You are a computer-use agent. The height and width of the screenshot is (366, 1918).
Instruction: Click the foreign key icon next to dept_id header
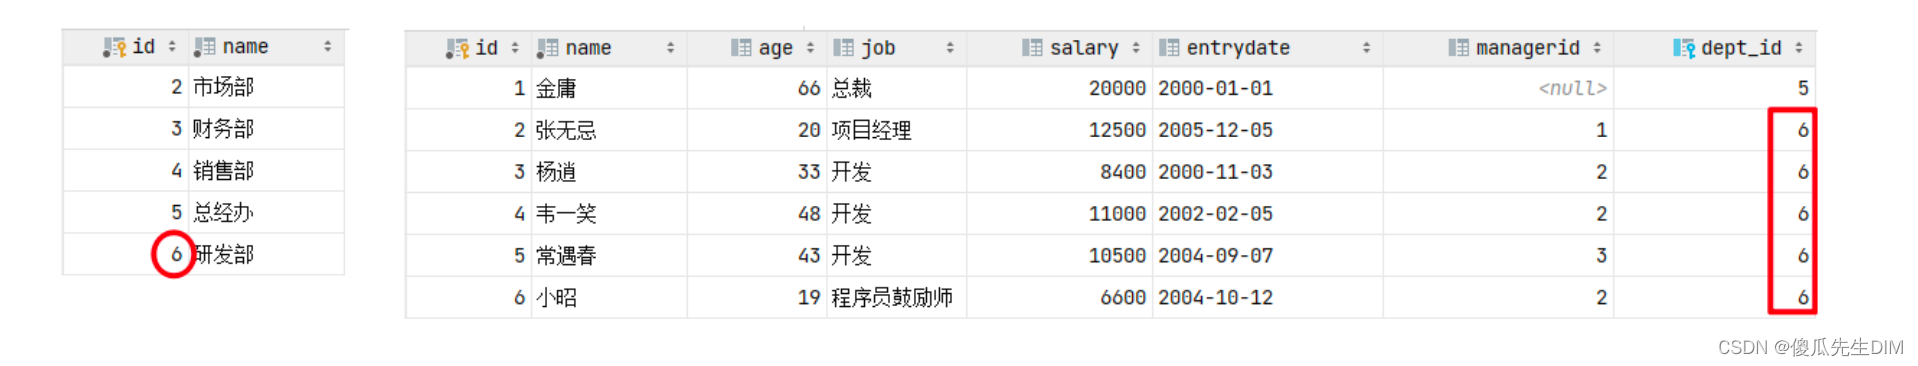coord(1684,48)
